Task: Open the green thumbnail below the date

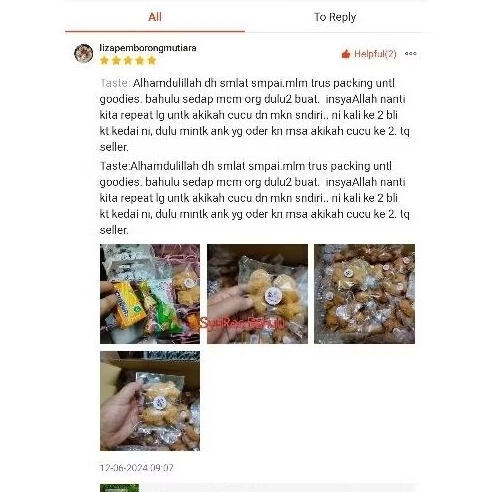Action: (x=119, y=488)
